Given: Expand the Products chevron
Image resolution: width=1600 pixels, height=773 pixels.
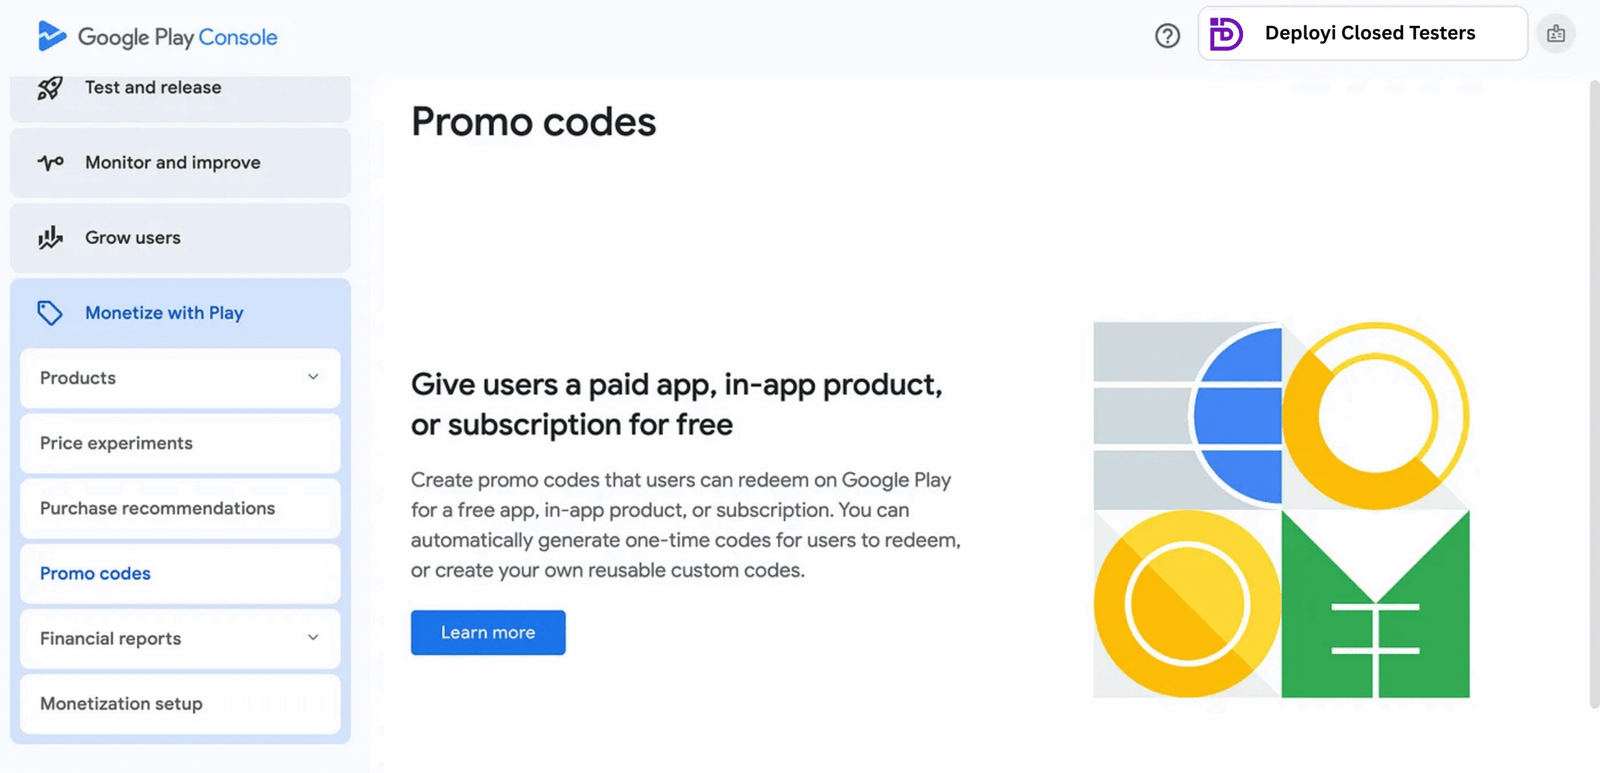Looking at the screenshot, I should click(313, 377).
